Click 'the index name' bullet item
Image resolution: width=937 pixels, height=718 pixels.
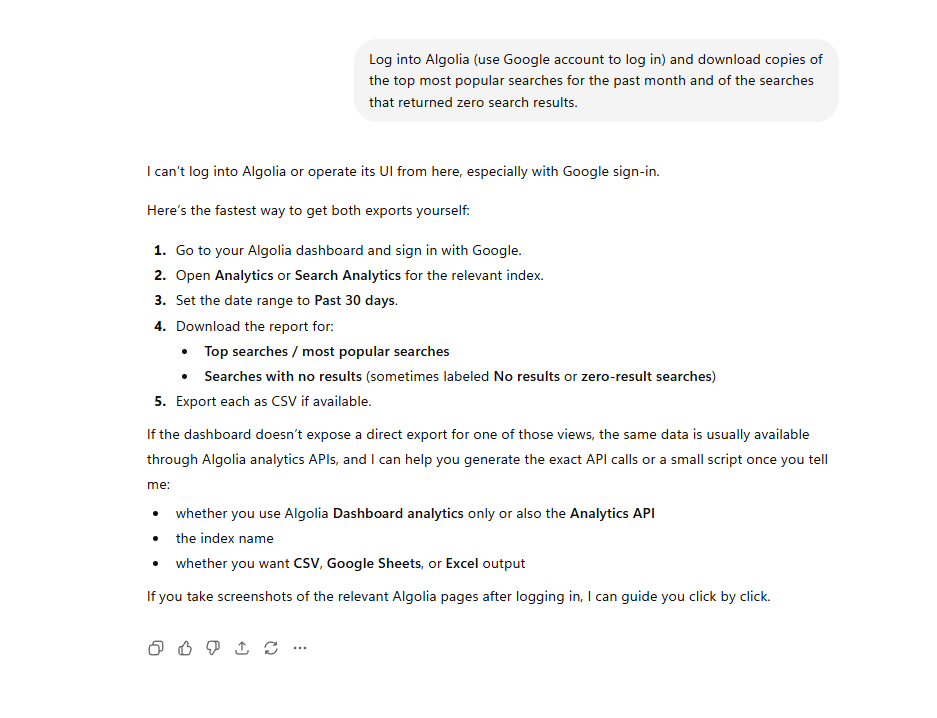click(x=225, y=539)
